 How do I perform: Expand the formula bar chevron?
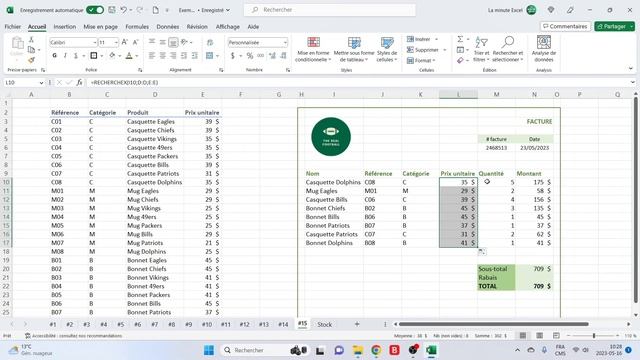pos(633,82)
